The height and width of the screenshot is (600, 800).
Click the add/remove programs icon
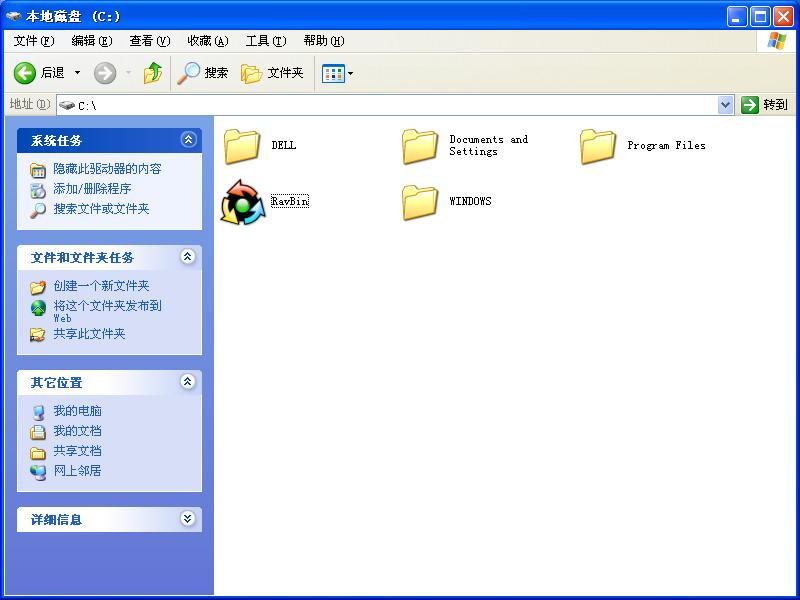tap(38, 190)
